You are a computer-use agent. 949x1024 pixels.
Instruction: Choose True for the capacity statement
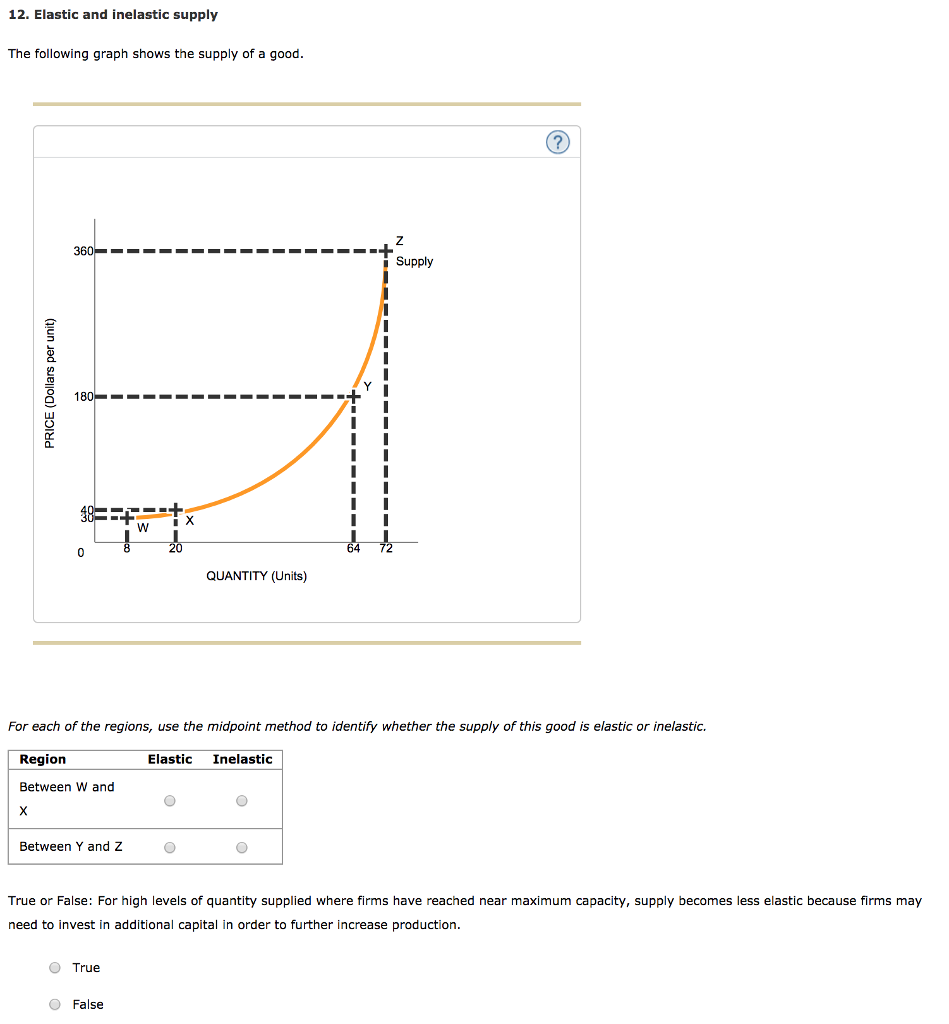click(55, 967)
